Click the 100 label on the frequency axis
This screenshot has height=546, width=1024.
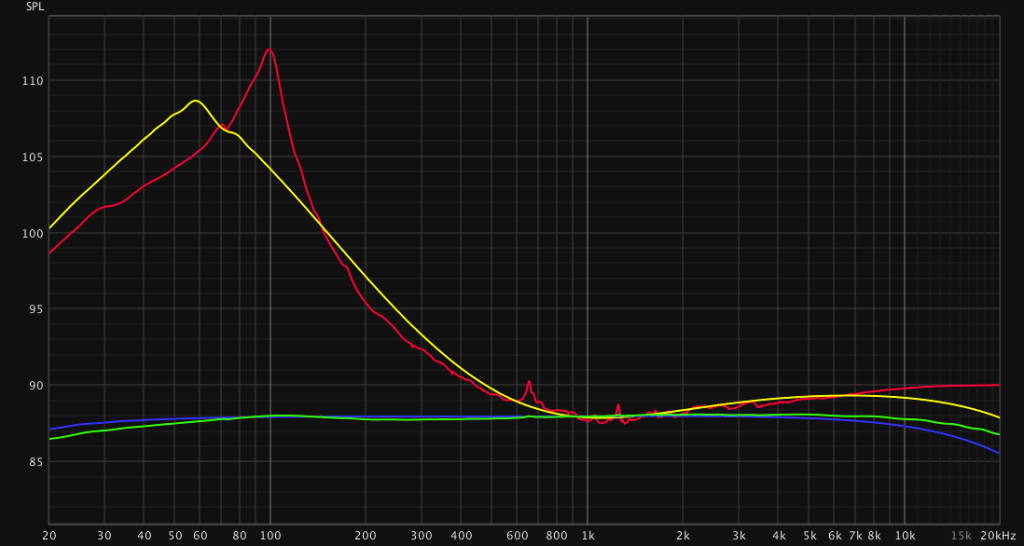[270, 536]
